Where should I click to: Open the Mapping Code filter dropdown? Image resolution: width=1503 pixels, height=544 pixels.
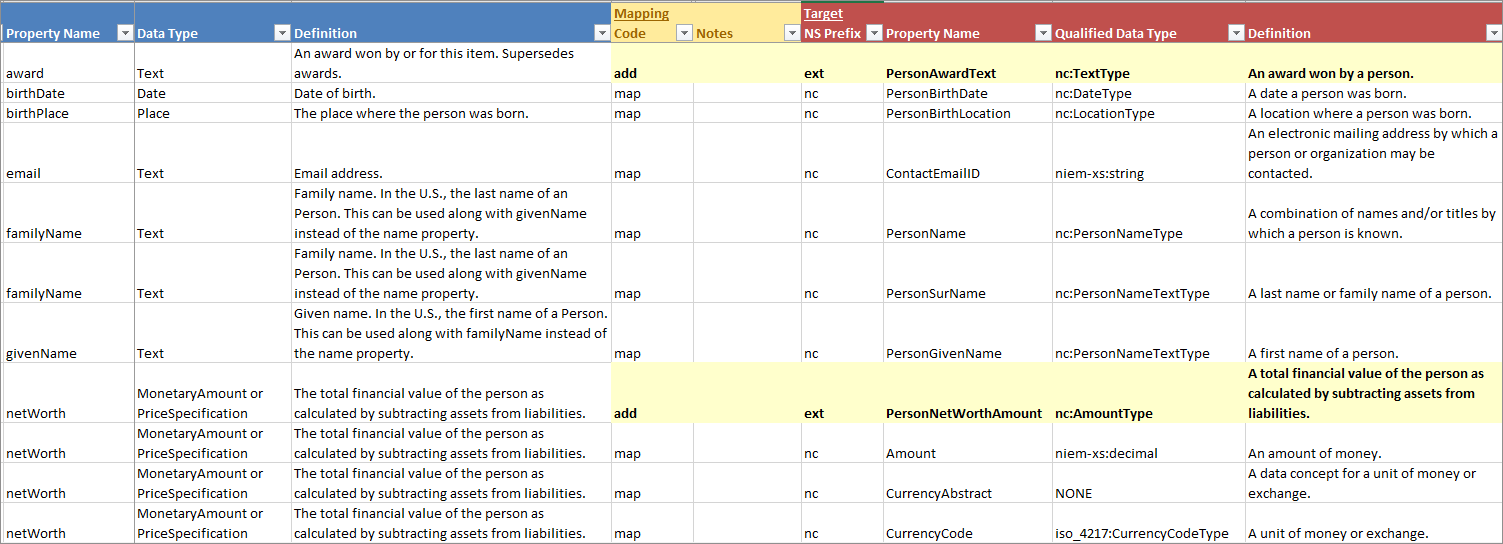click(x=684, y=33)
